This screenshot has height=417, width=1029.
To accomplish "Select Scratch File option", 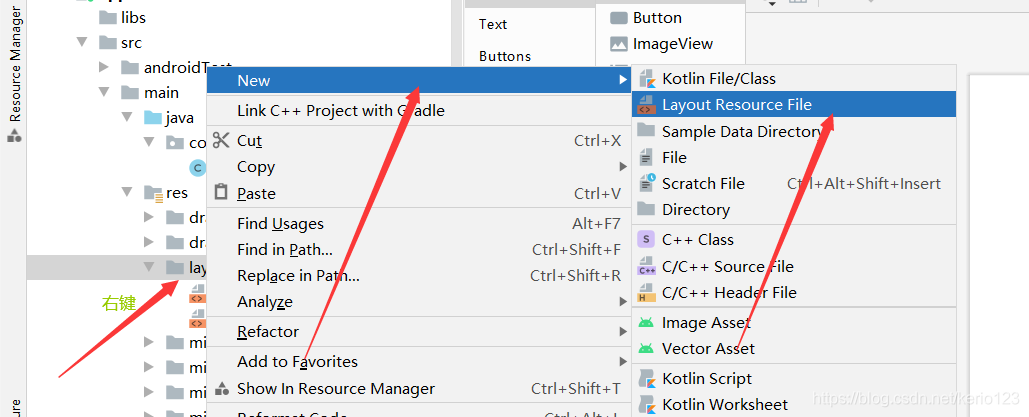I will pyautogui.click(x=794, y=184).
